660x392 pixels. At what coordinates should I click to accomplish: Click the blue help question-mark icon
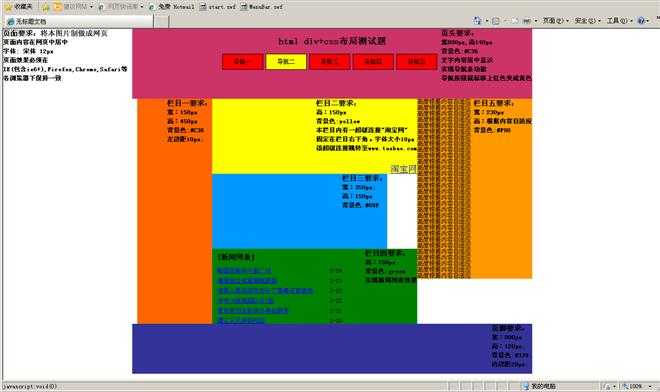click(x=641, y=20)
